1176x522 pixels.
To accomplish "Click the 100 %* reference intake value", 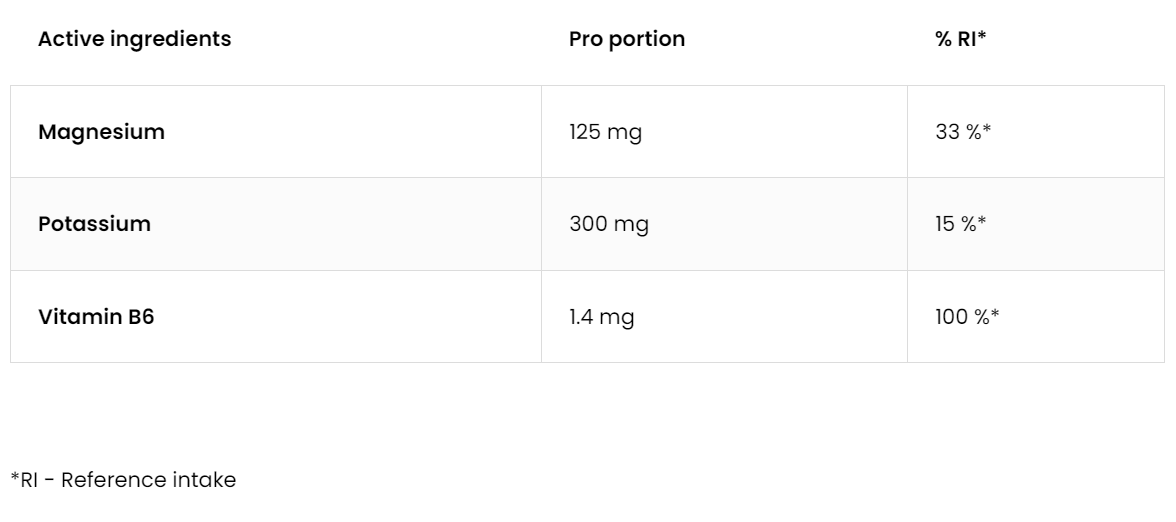I will [967, 317].
